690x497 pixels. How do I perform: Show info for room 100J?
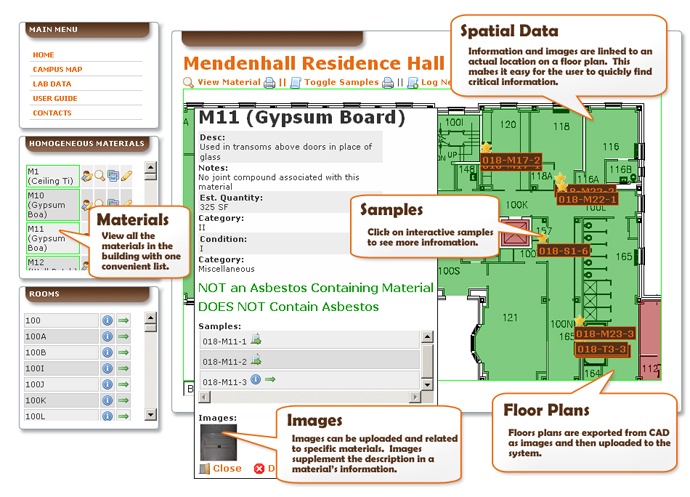click(x=107, y=384)
